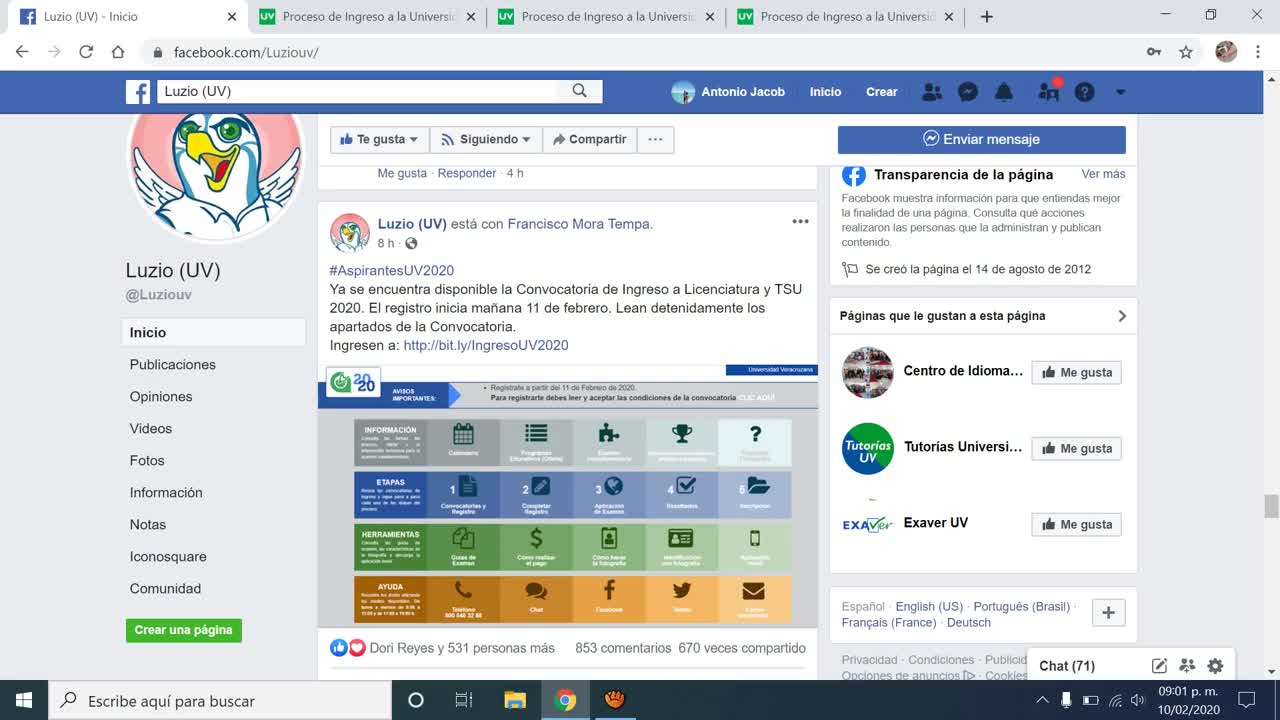Click the Chrome home icon
The width and height of the screenshot is (1280, 720).
tap(118, 52)
